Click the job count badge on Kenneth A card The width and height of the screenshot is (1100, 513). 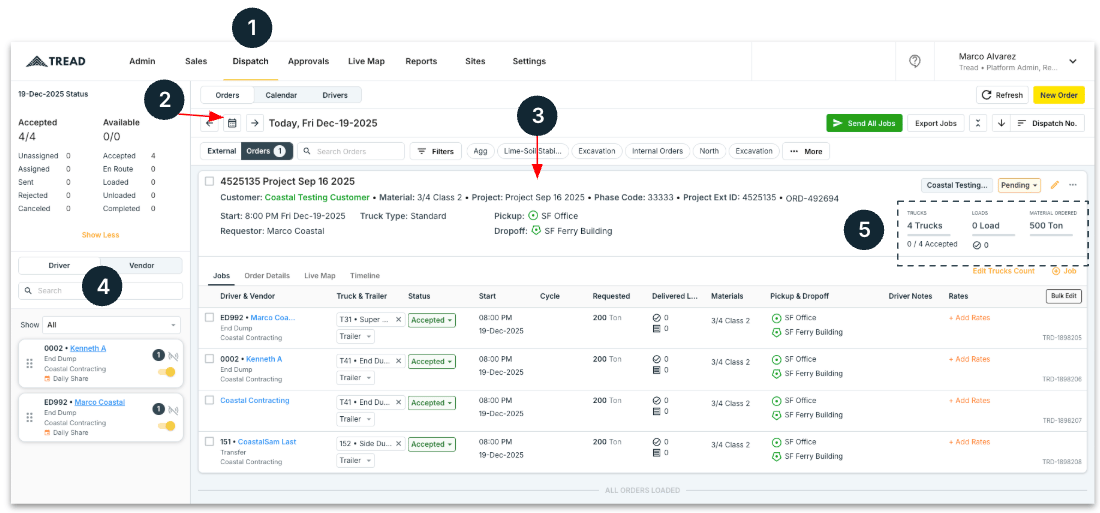159,355
